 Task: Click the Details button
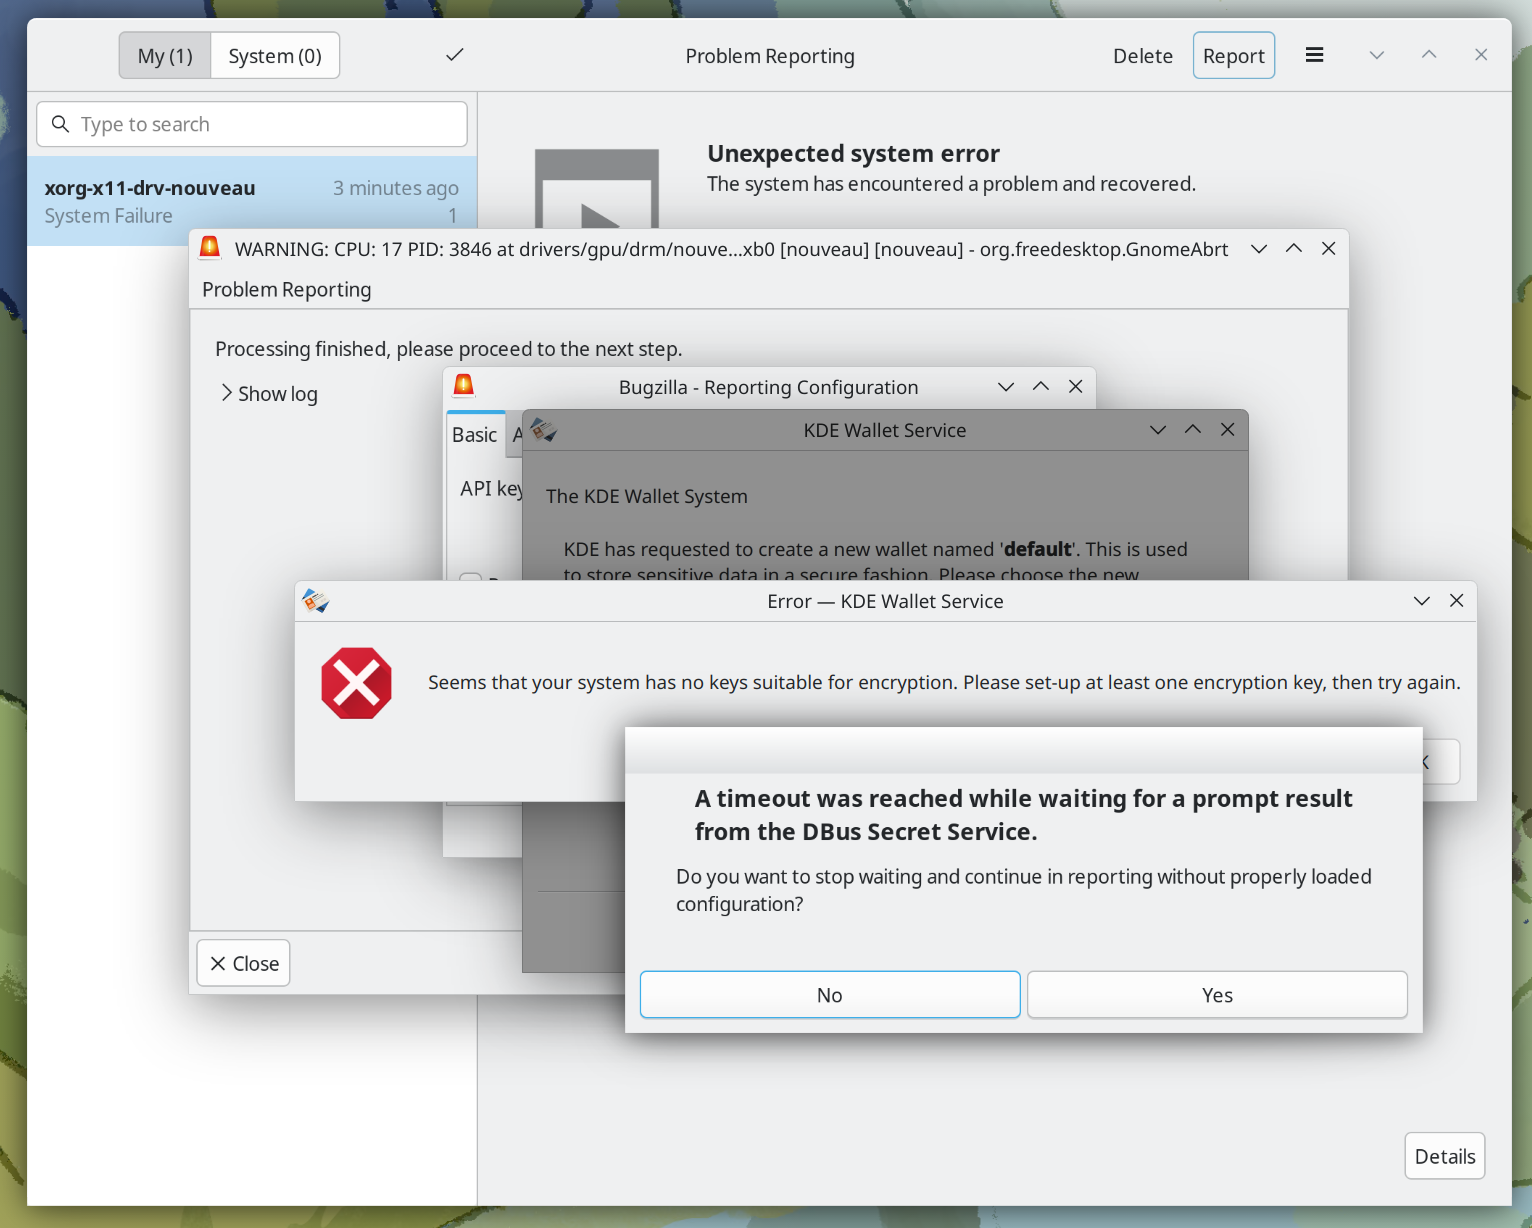point(1444,1156)
